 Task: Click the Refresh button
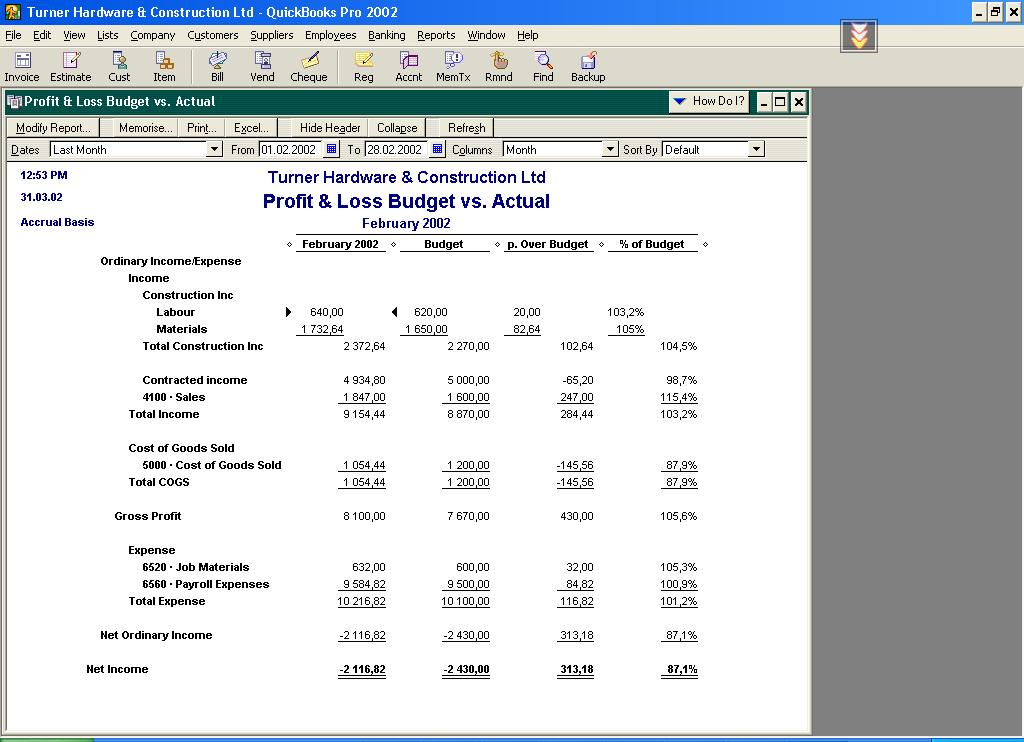[467, 128]
